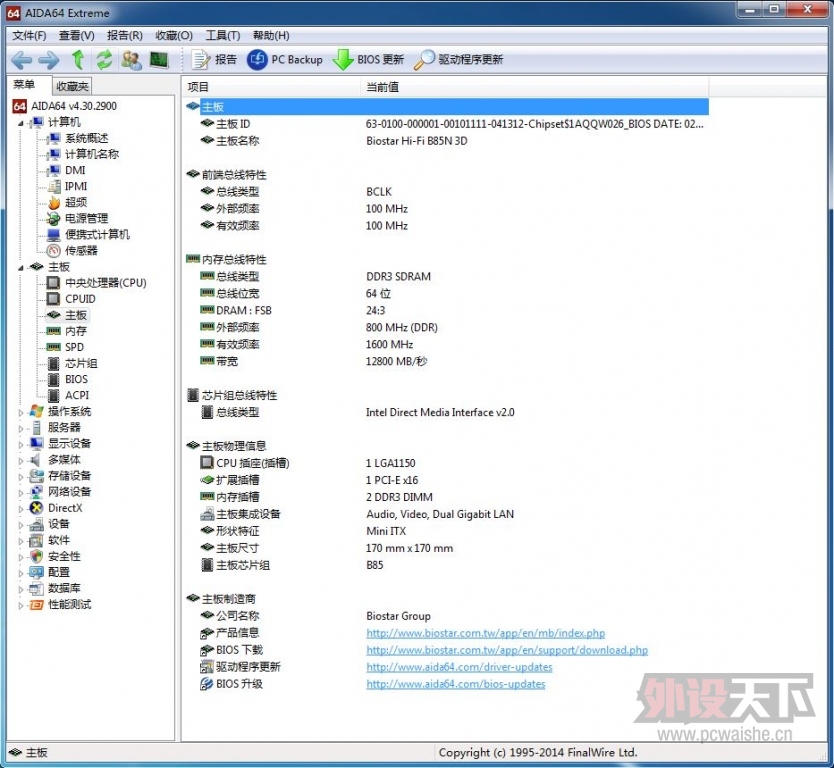Image resolution: width=834 pixels, height=768 pixels.
Task: Select DMI in the tree
Action: tap(75, 170)
